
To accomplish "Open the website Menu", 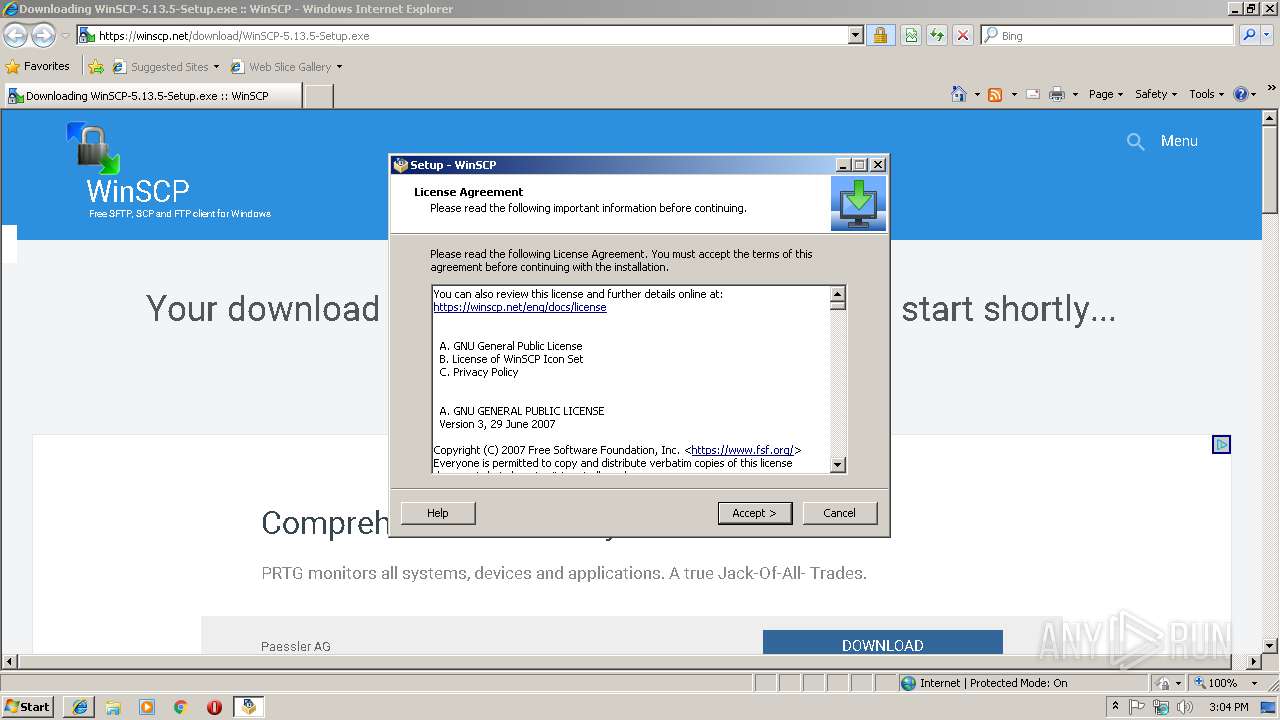I will click(x=1179, y=141).
